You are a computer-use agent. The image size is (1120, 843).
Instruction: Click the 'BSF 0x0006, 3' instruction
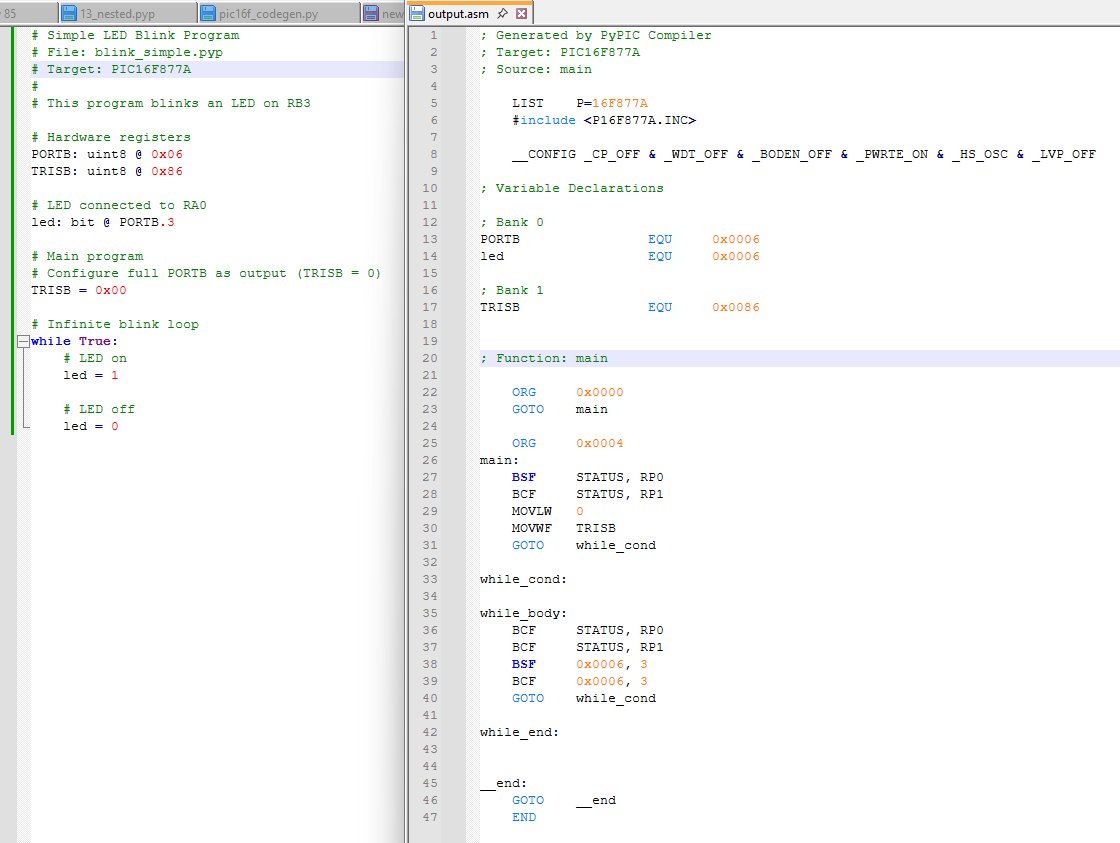(x=579, y=664)
